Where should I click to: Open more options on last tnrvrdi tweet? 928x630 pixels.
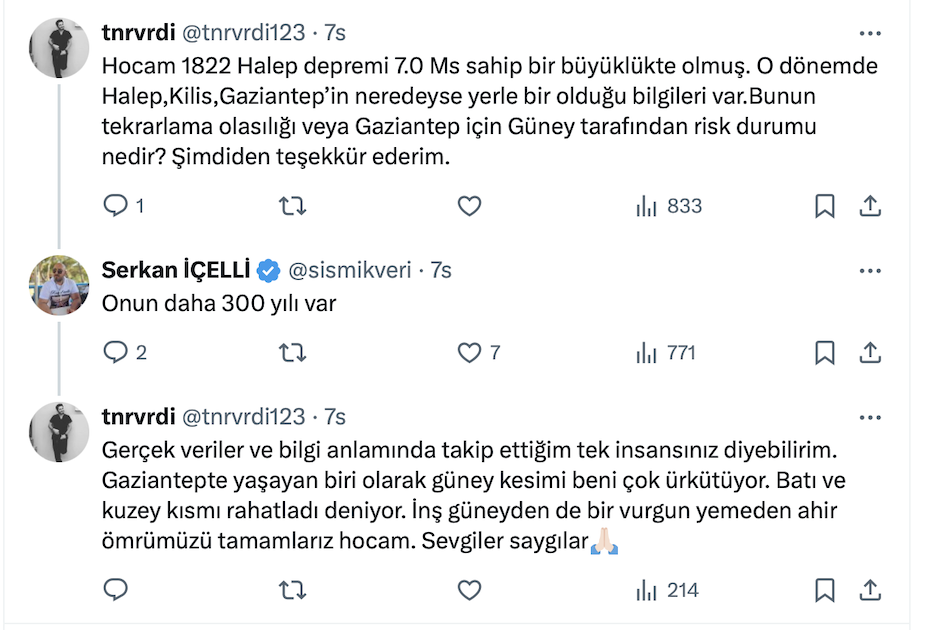click(870, 416)
